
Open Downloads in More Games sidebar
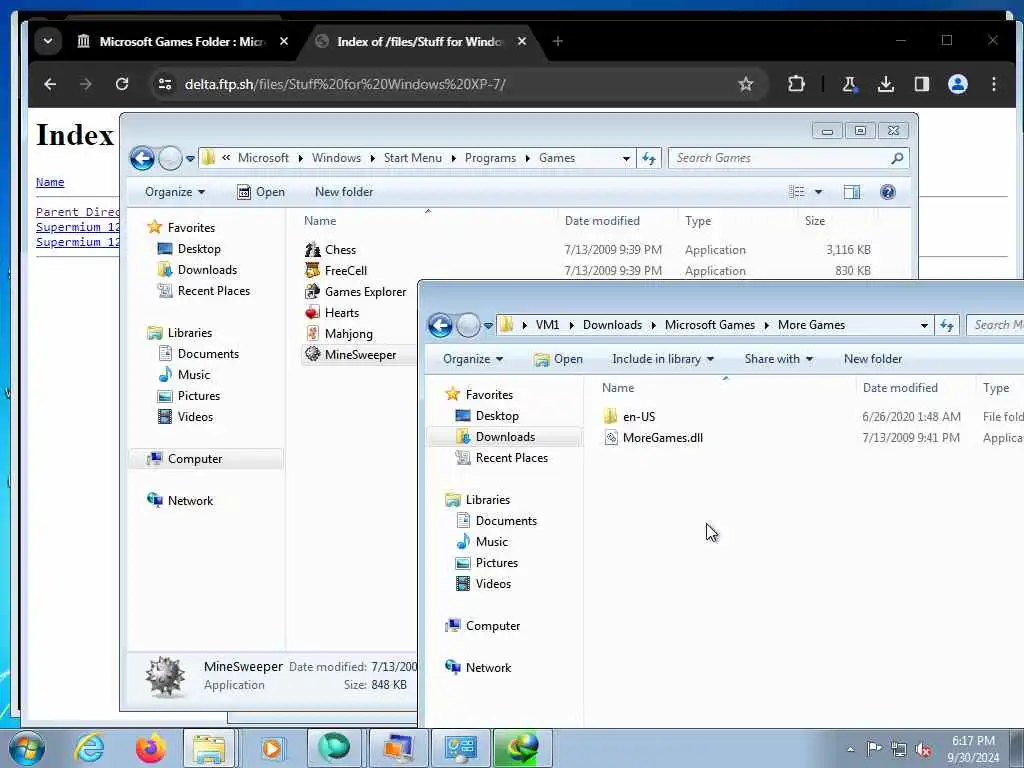point(496,437)
